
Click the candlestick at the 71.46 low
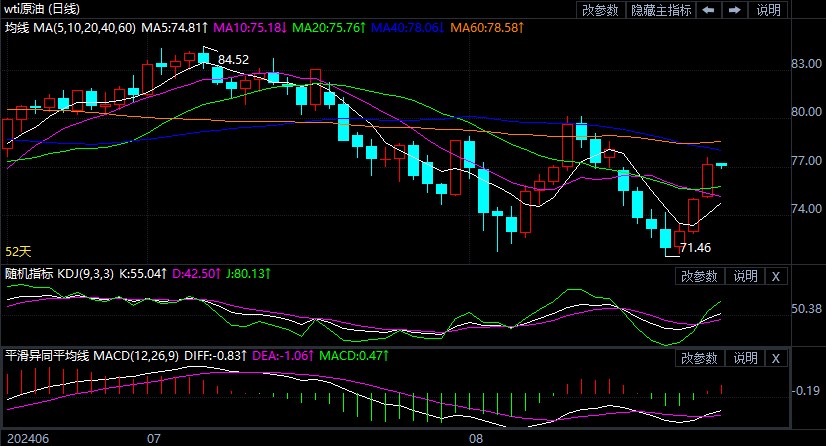(666, 238)
